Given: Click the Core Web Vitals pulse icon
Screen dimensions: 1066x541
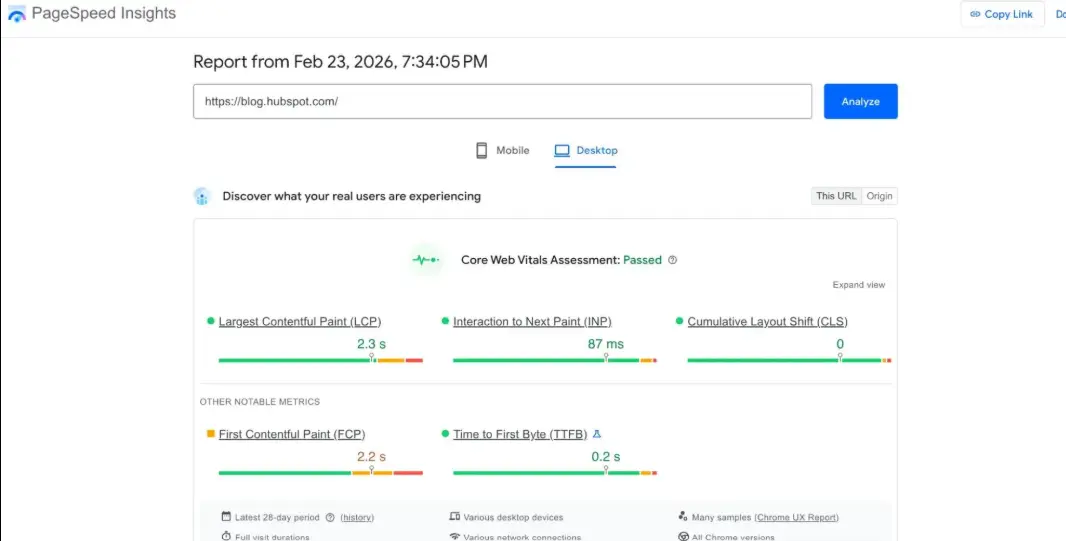Looking at the screenshot, I should coord(426,260).
